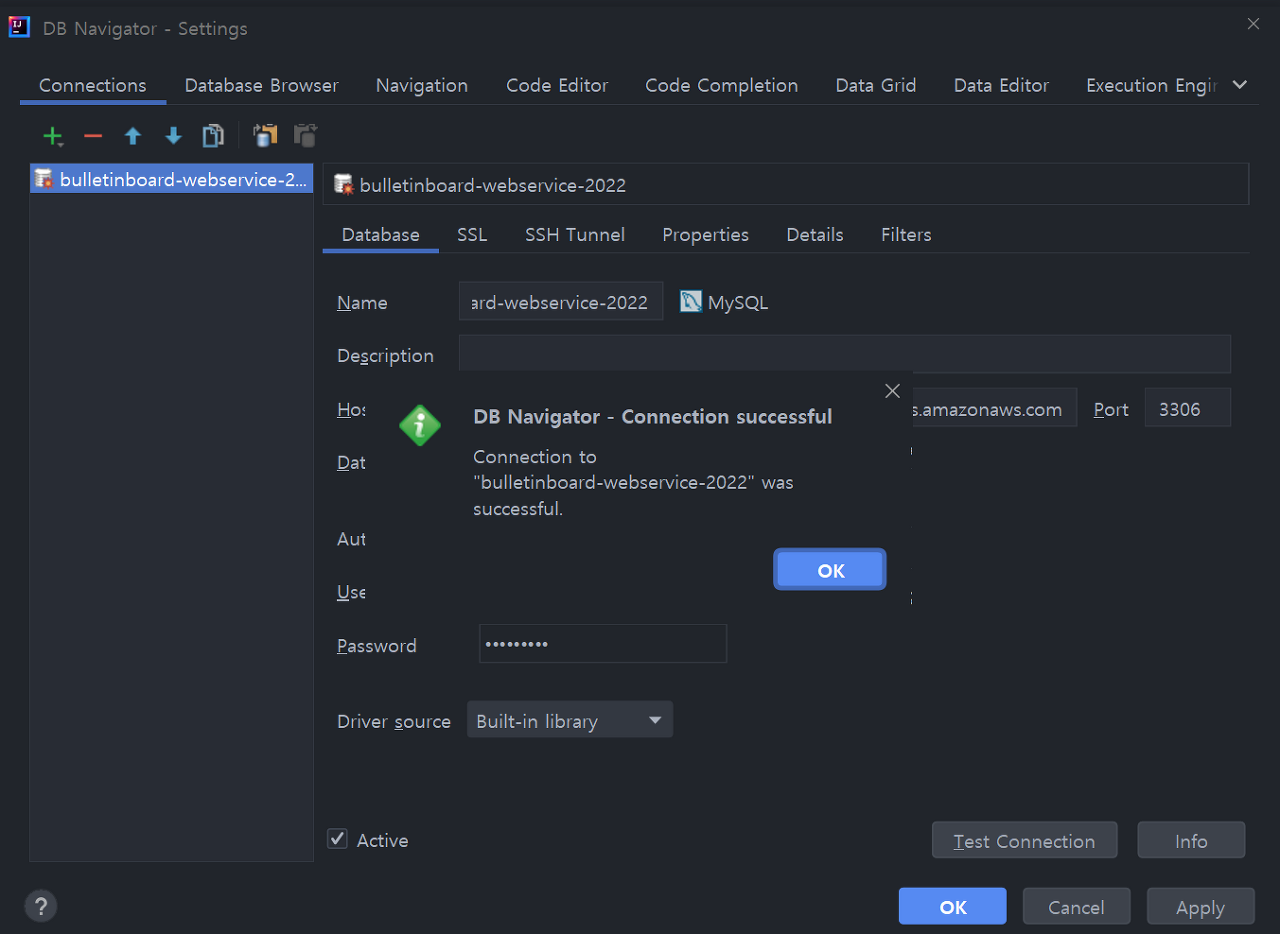Click the Test Connection button
This screenshot has width=1280, height=934.
[x=1024, y=840]
